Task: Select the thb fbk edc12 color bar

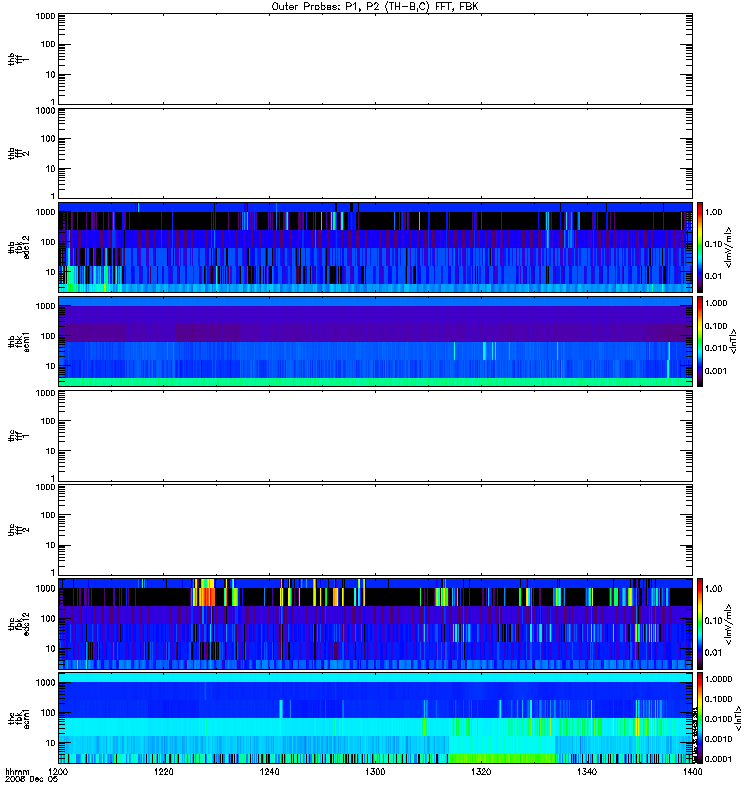Action: 700,247
